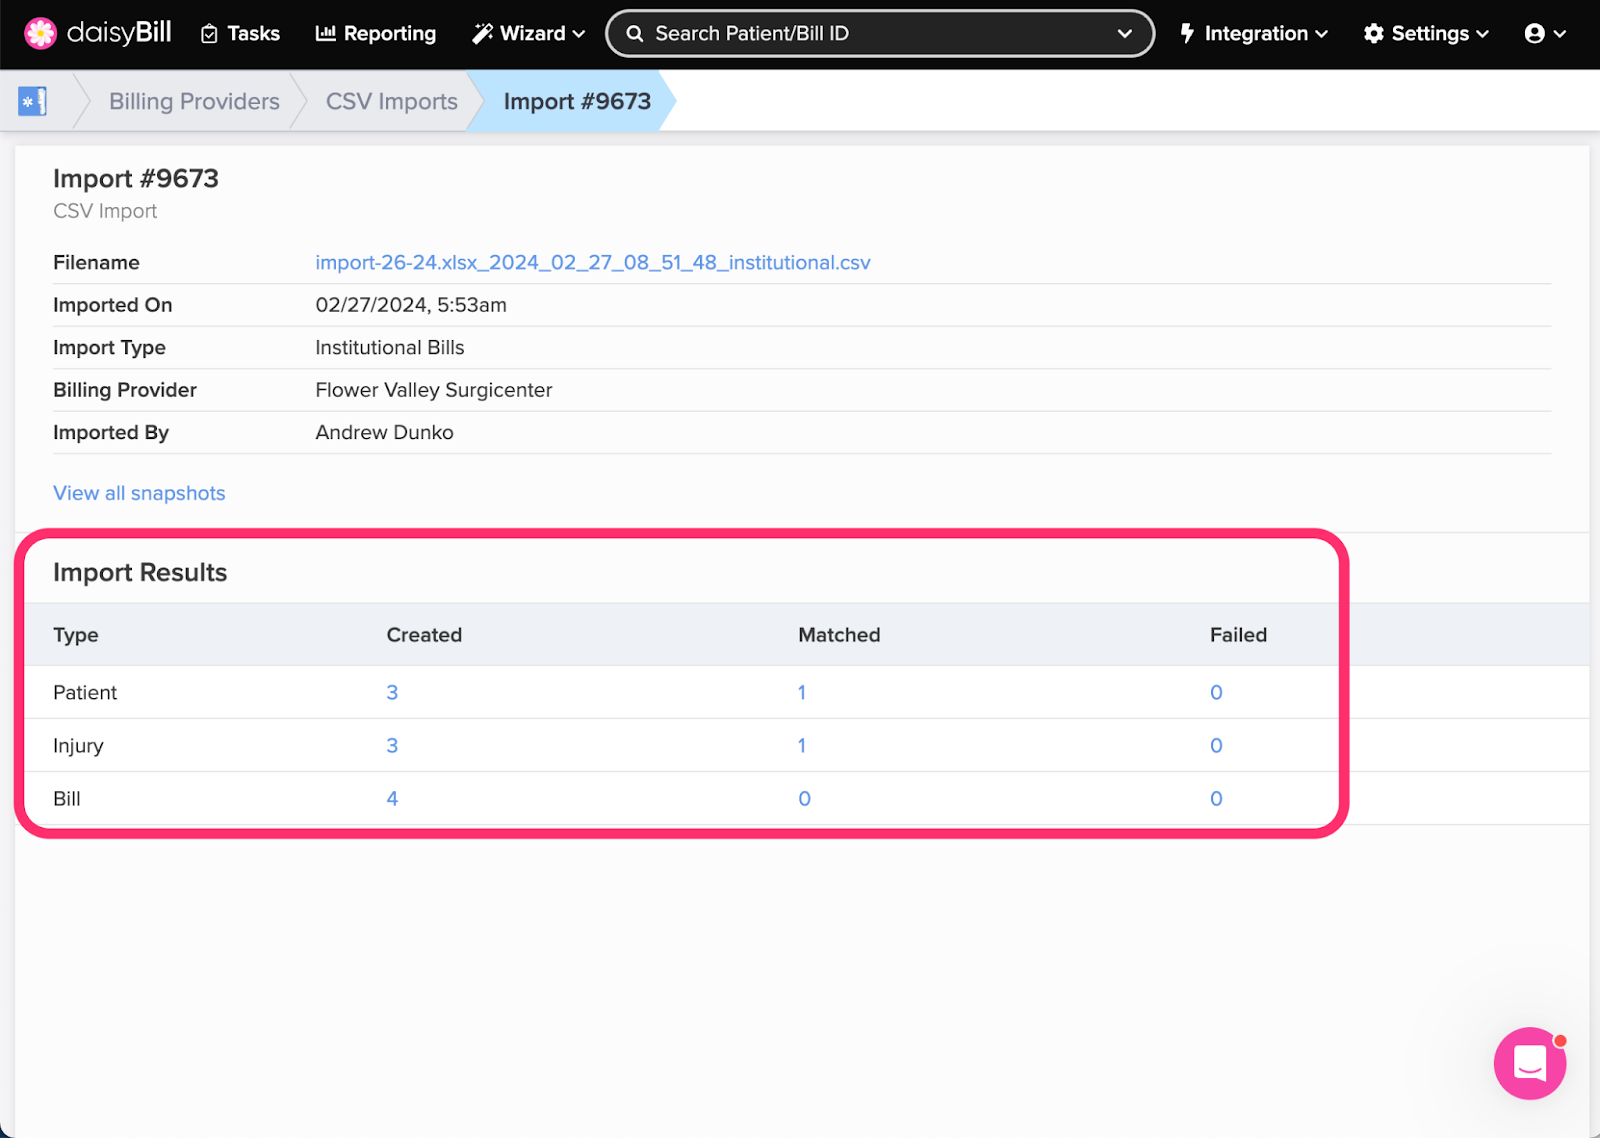Click the Created column header

(424, 635)
